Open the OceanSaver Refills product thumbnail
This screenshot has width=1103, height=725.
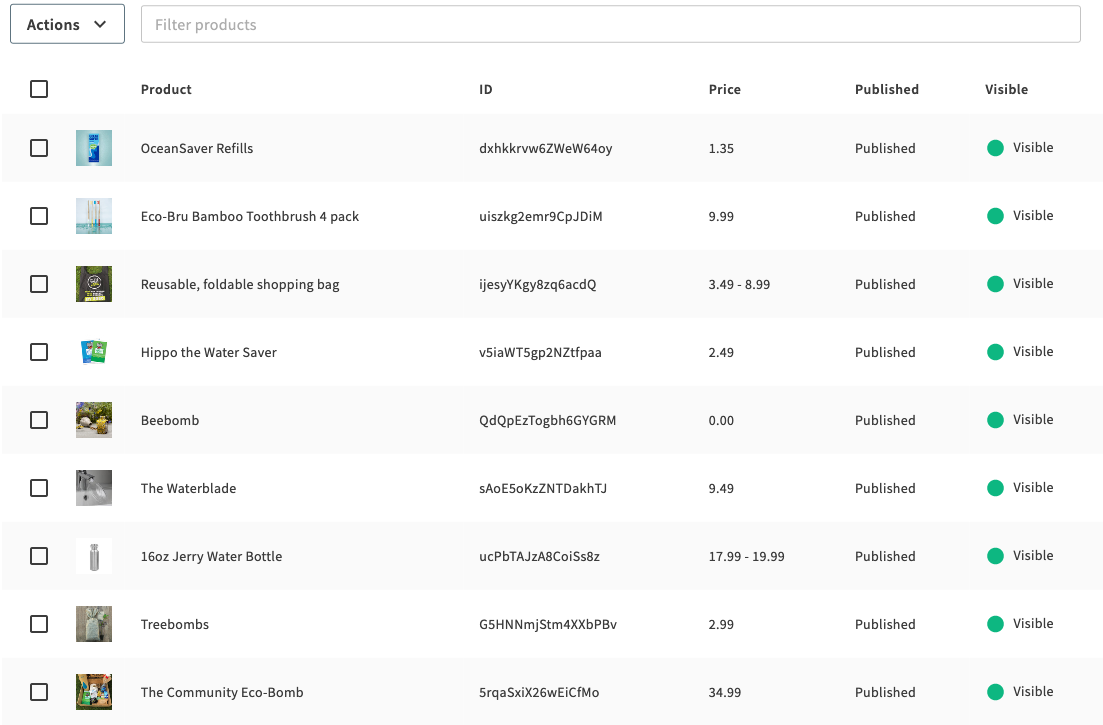[x=94, y=148]
